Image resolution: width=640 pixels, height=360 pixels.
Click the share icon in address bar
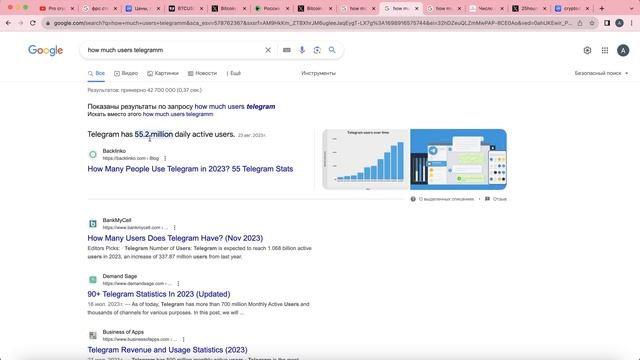coord(580,23)
